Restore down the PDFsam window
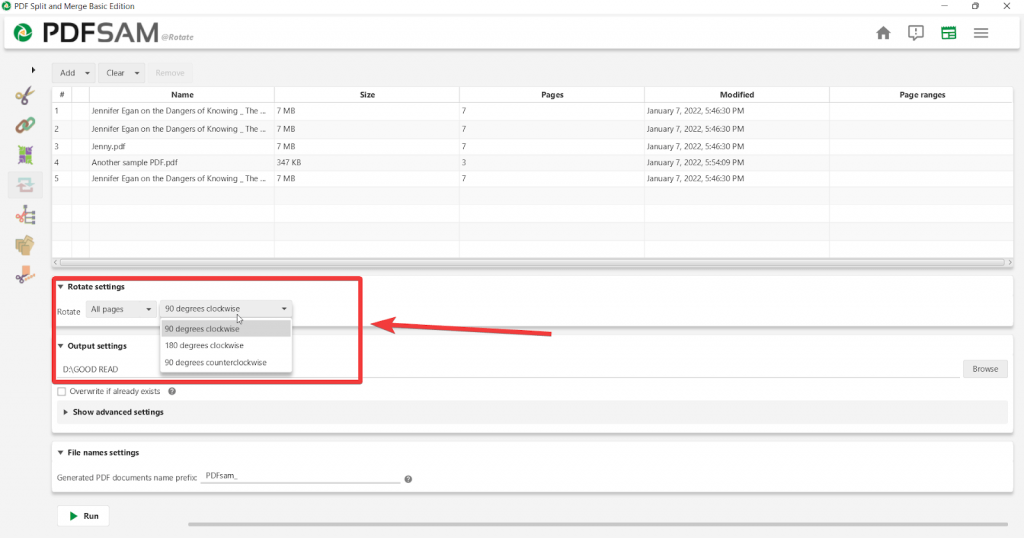The height and width of the screenshot is (538, 1024). (x=975, y=6)
